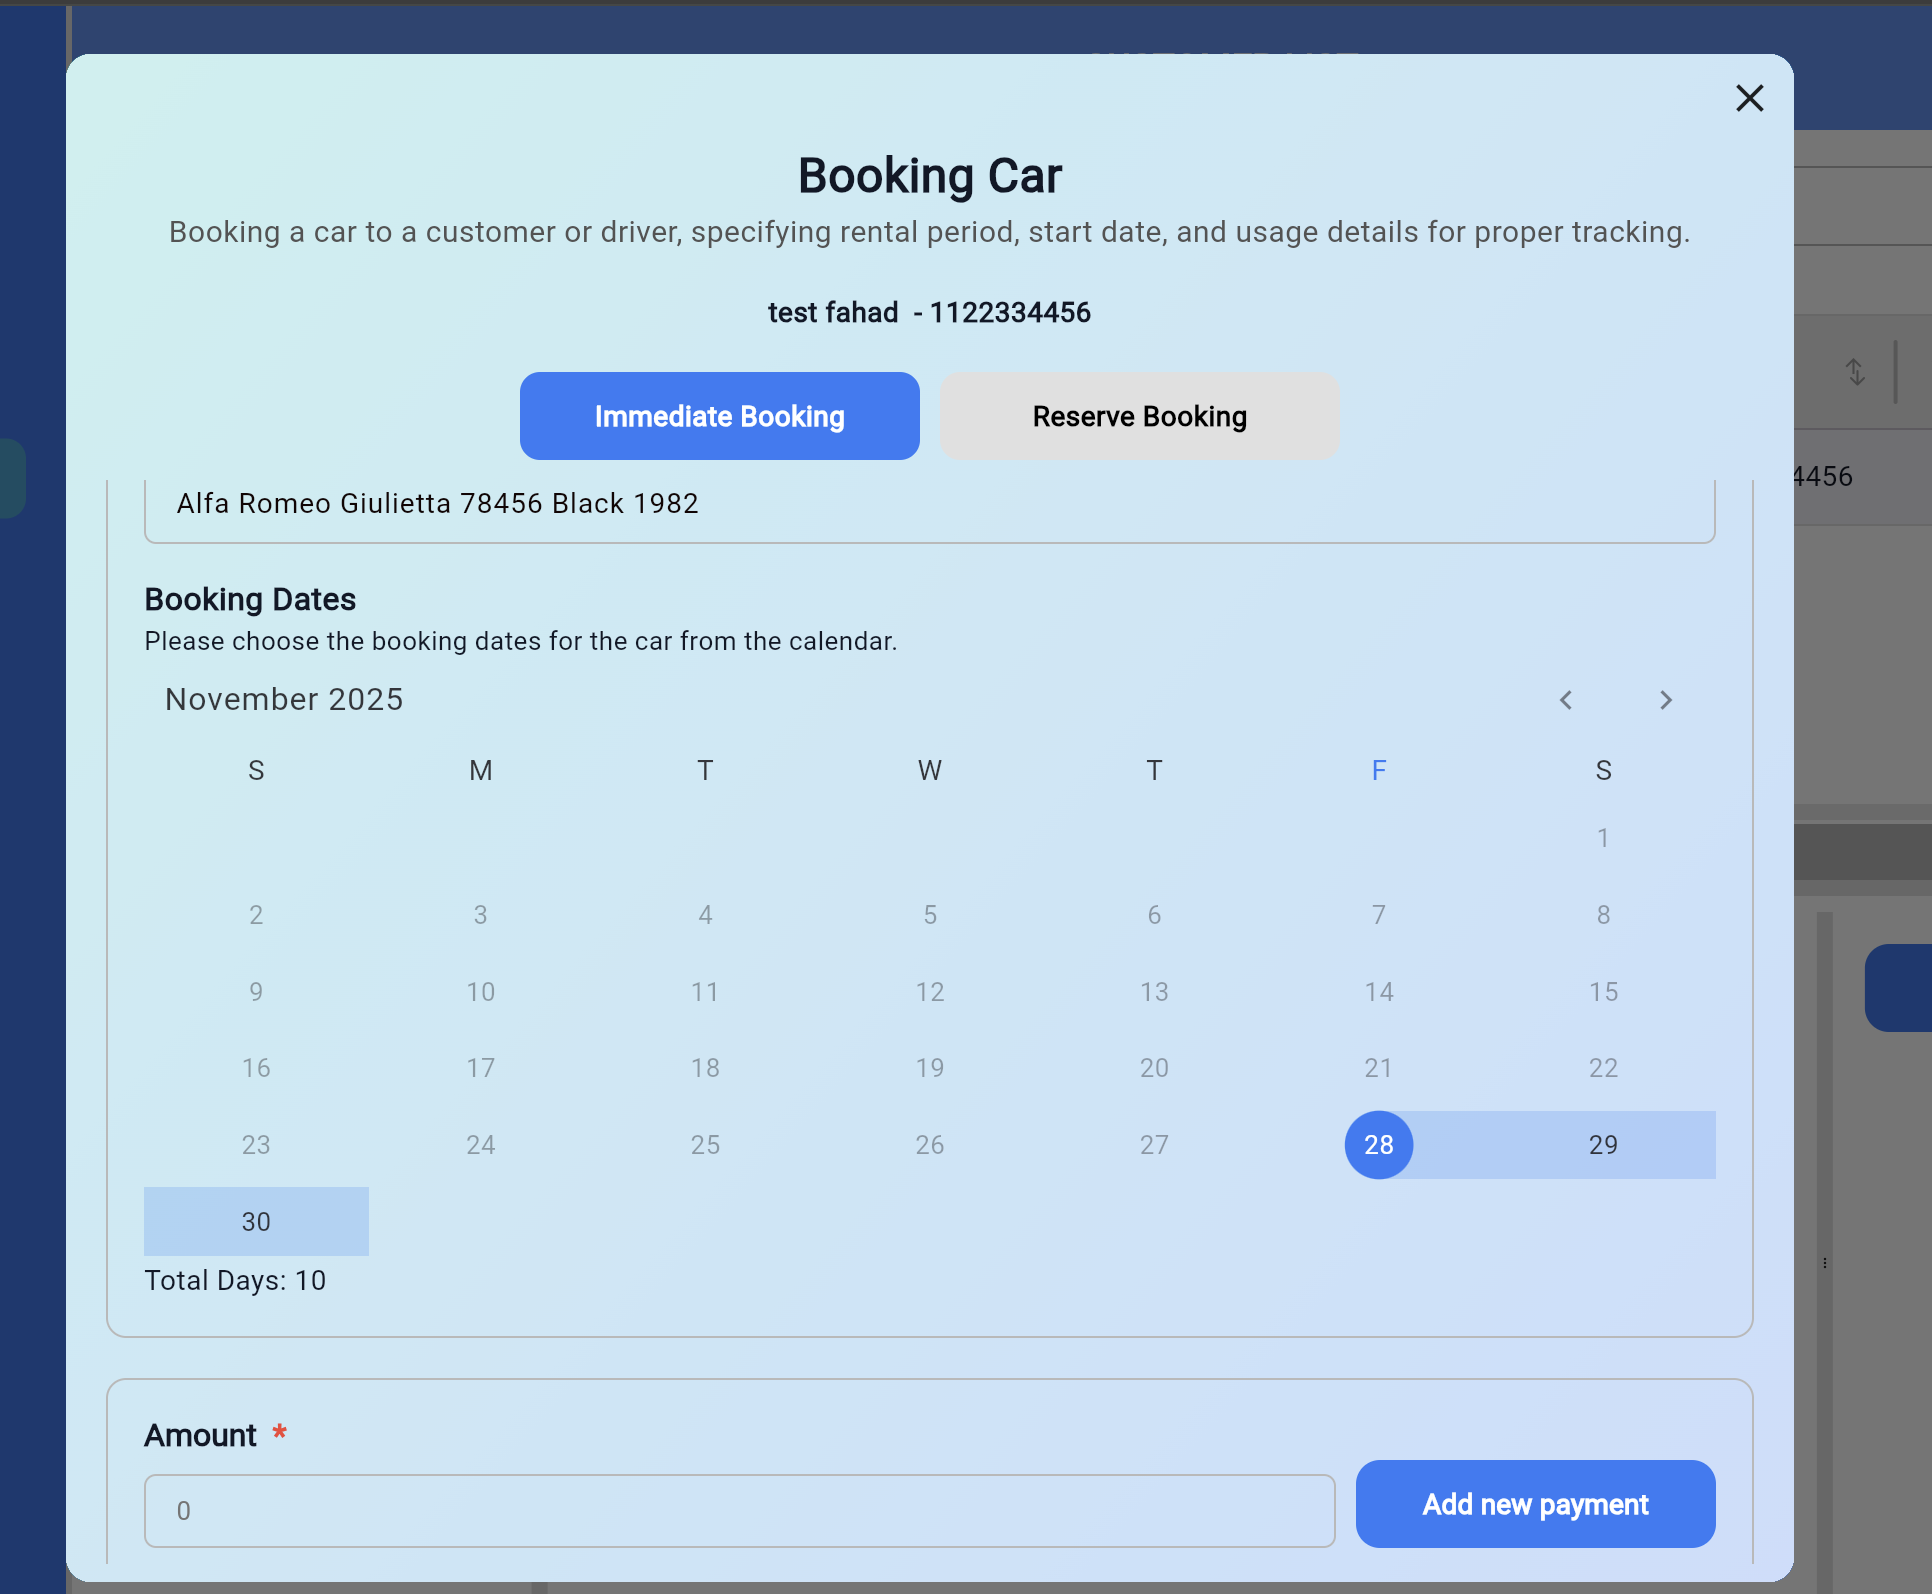Select November 28 on calendar
The height and width of the screenshot is (1594, 1932).
[1378, 1145]
